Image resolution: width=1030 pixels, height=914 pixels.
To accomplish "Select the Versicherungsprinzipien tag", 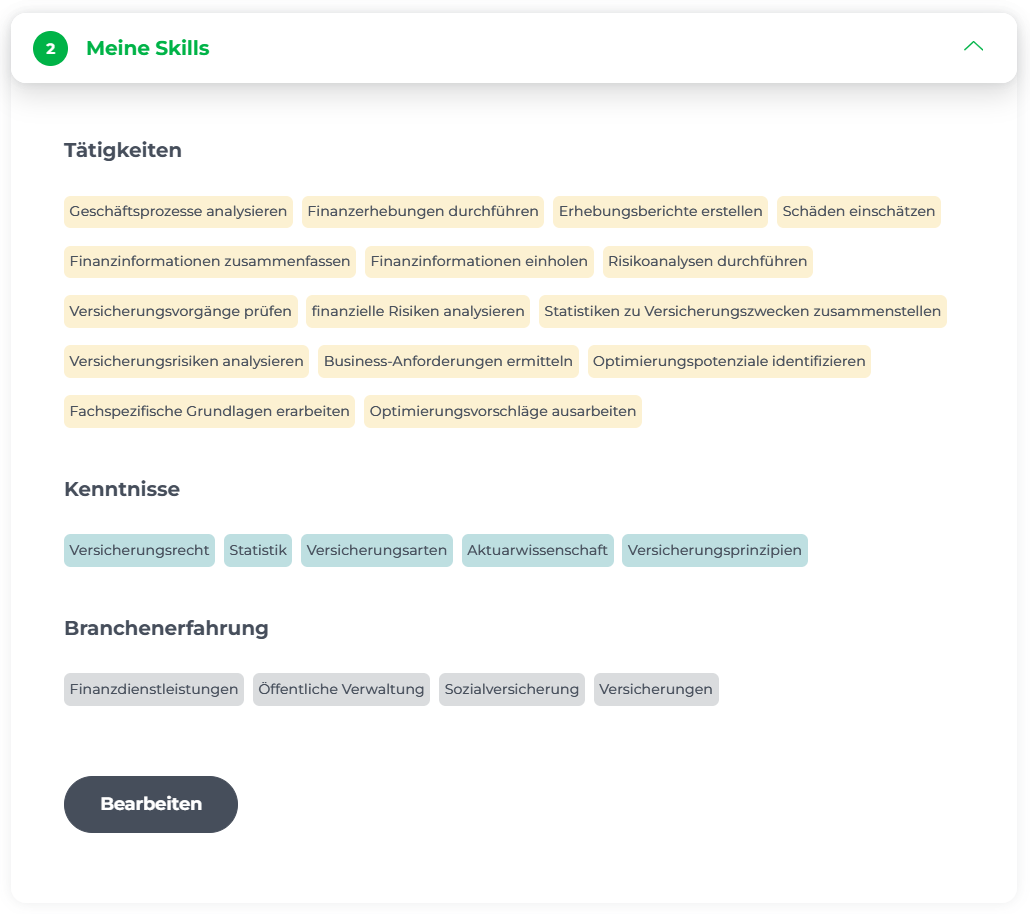I will (714, 551).
